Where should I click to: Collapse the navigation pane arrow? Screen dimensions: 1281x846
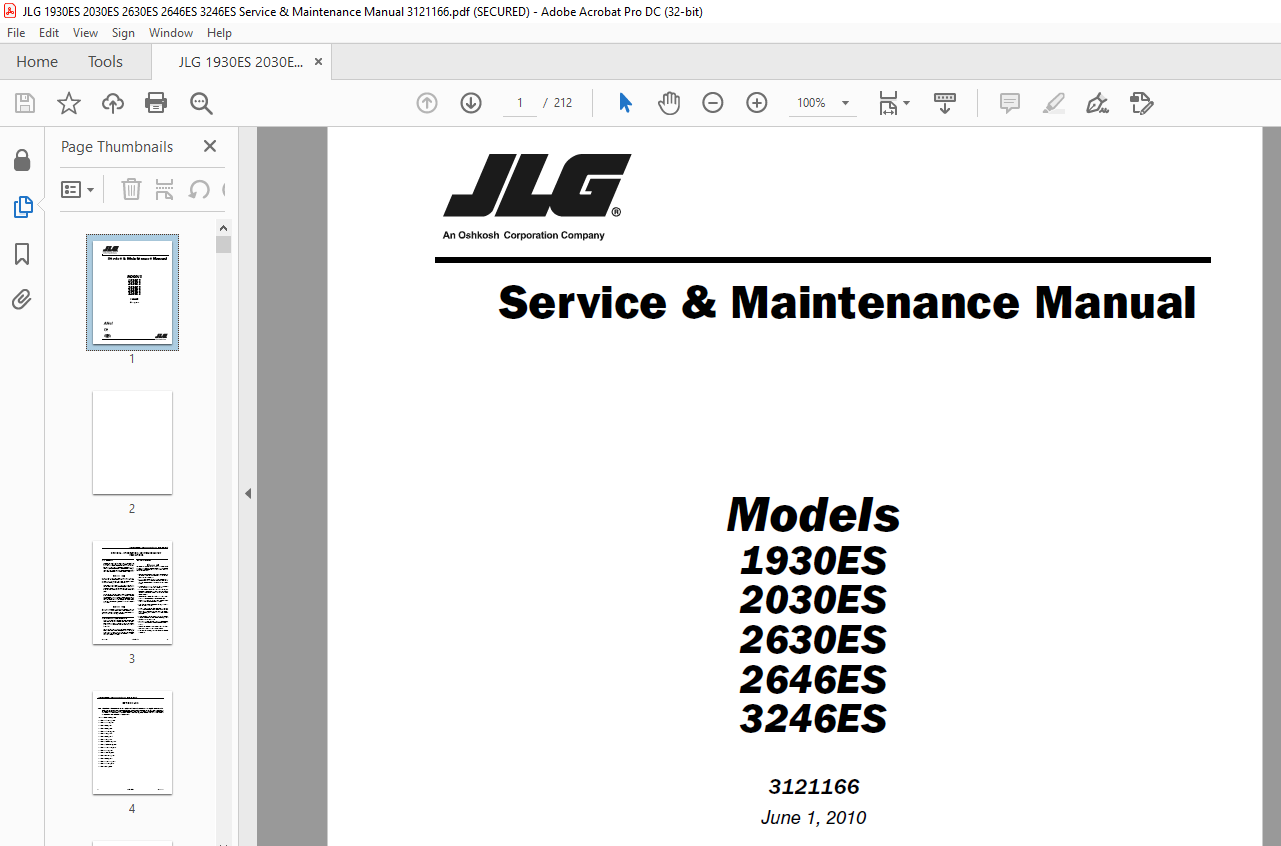click(x=248, y=493)
